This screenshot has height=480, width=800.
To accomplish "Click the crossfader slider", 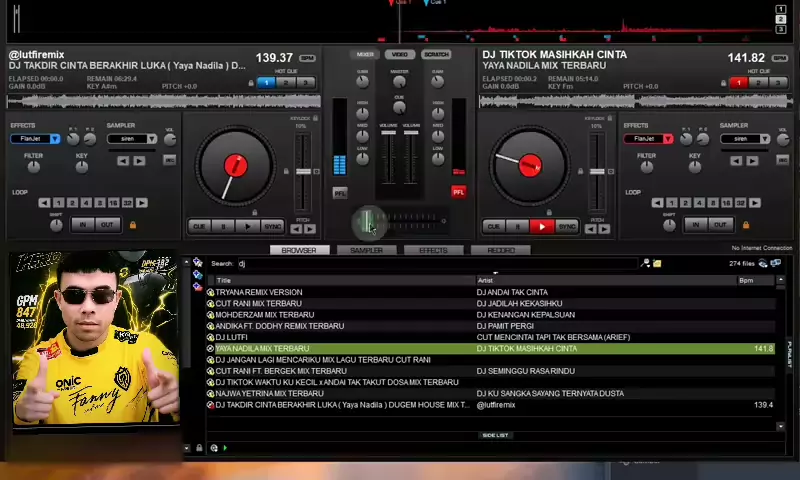I will tap(369, 220).
